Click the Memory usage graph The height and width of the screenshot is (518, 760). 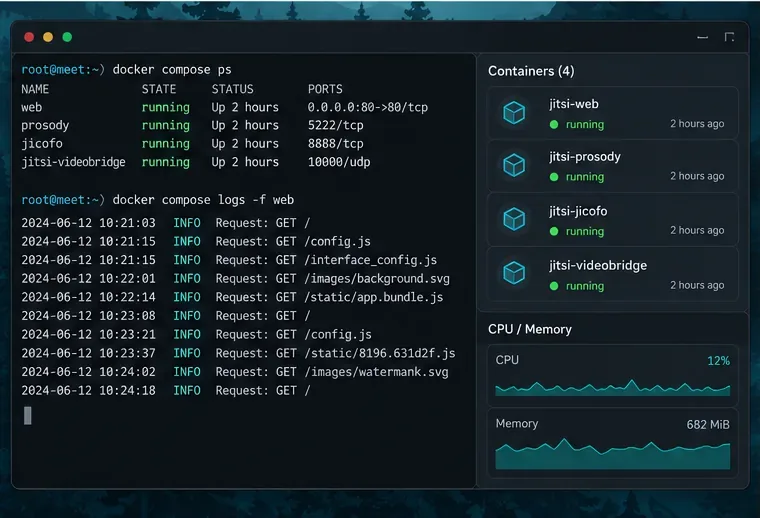click(x=613, y=454)
